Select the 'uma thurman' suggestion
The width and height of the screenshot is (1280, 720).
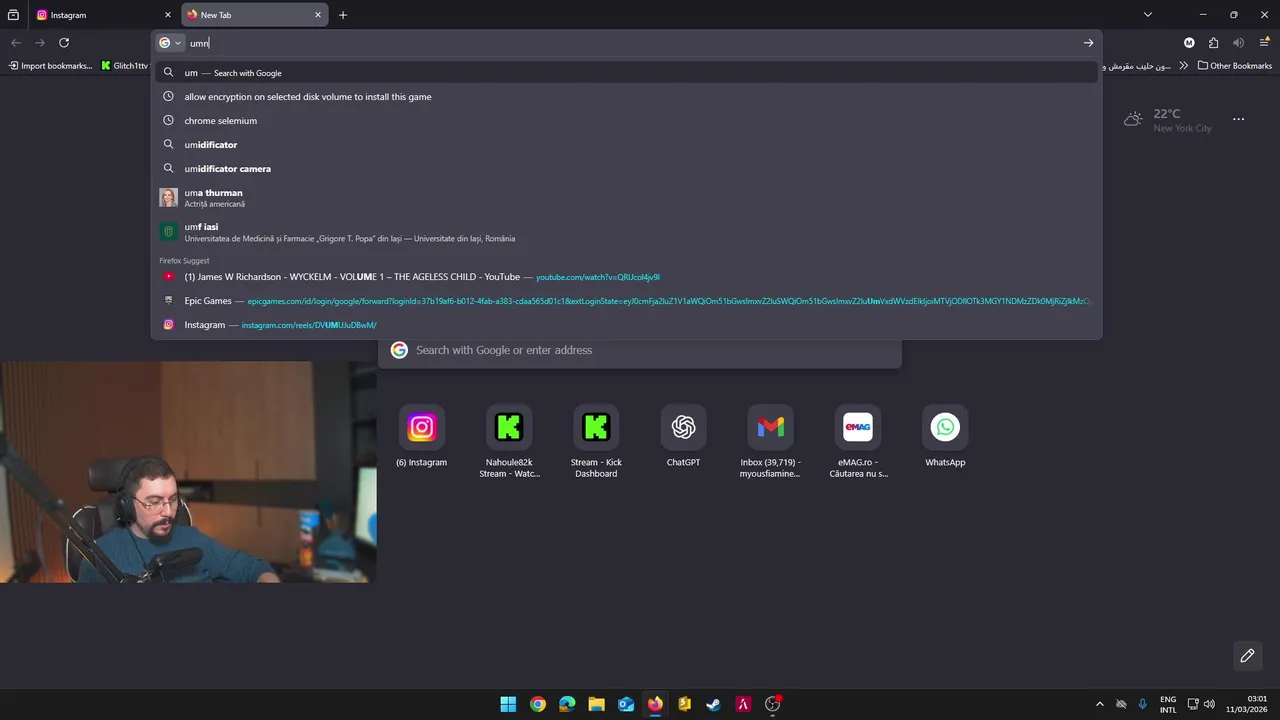[x=627, y=198]
